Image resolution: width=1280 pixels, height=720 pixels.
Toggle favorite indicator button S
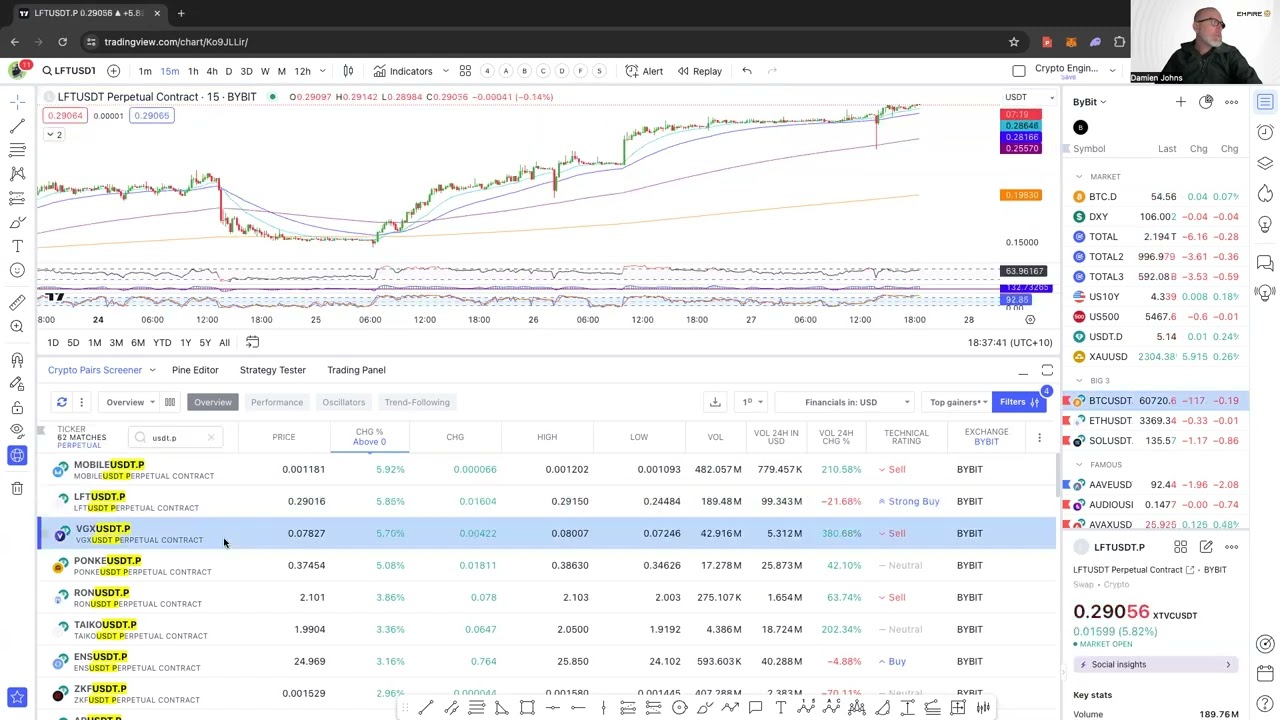[x=599, y=71]
